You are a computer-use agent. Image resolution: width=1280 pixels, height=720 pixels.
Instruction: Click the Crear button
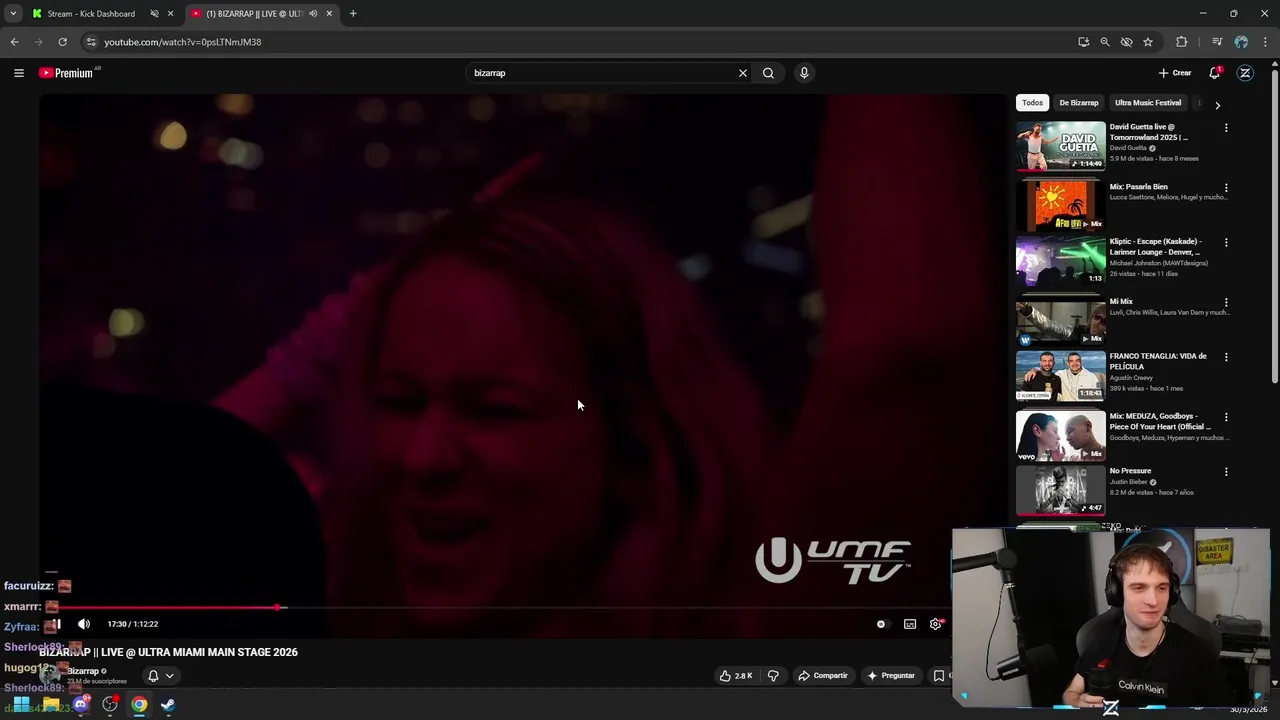pos(1175,73)
